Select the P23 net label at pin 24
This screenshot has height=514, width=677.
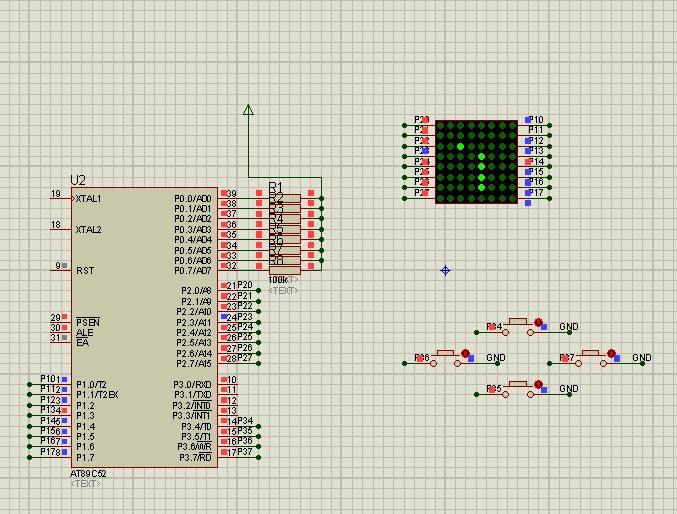click(245, 317)
